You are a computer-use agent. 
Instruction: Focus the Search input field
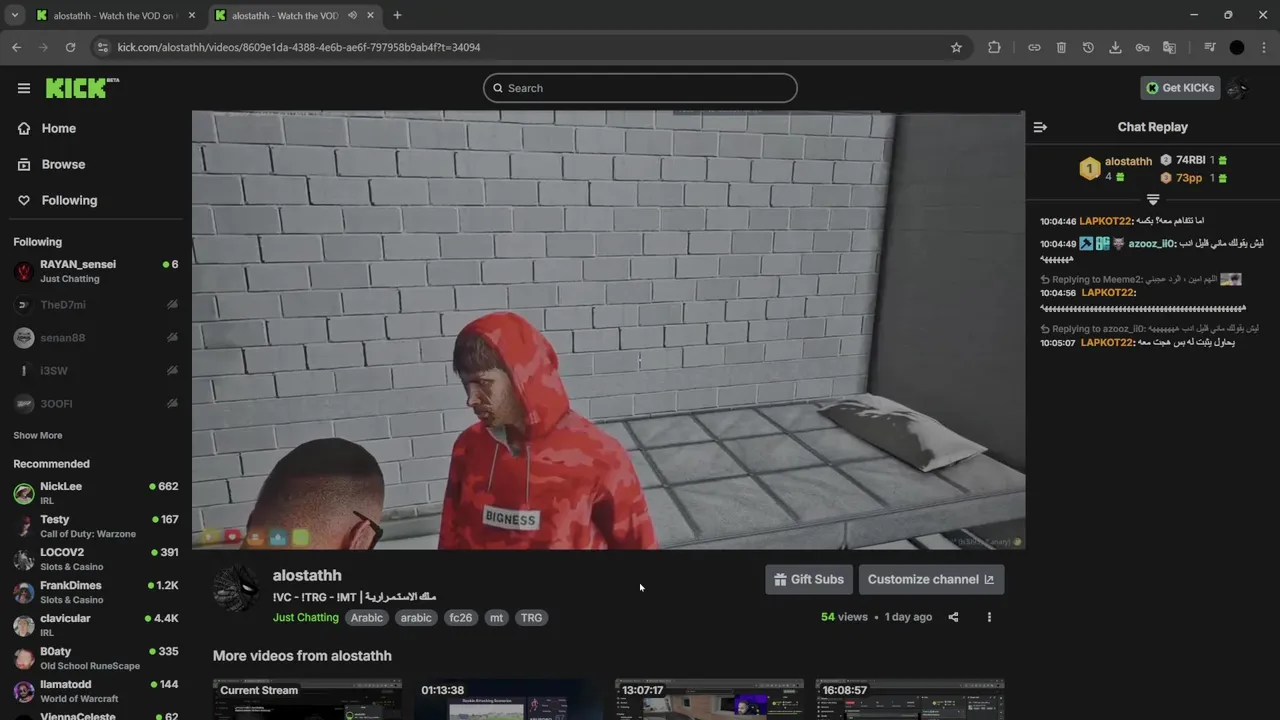(640, 88)
